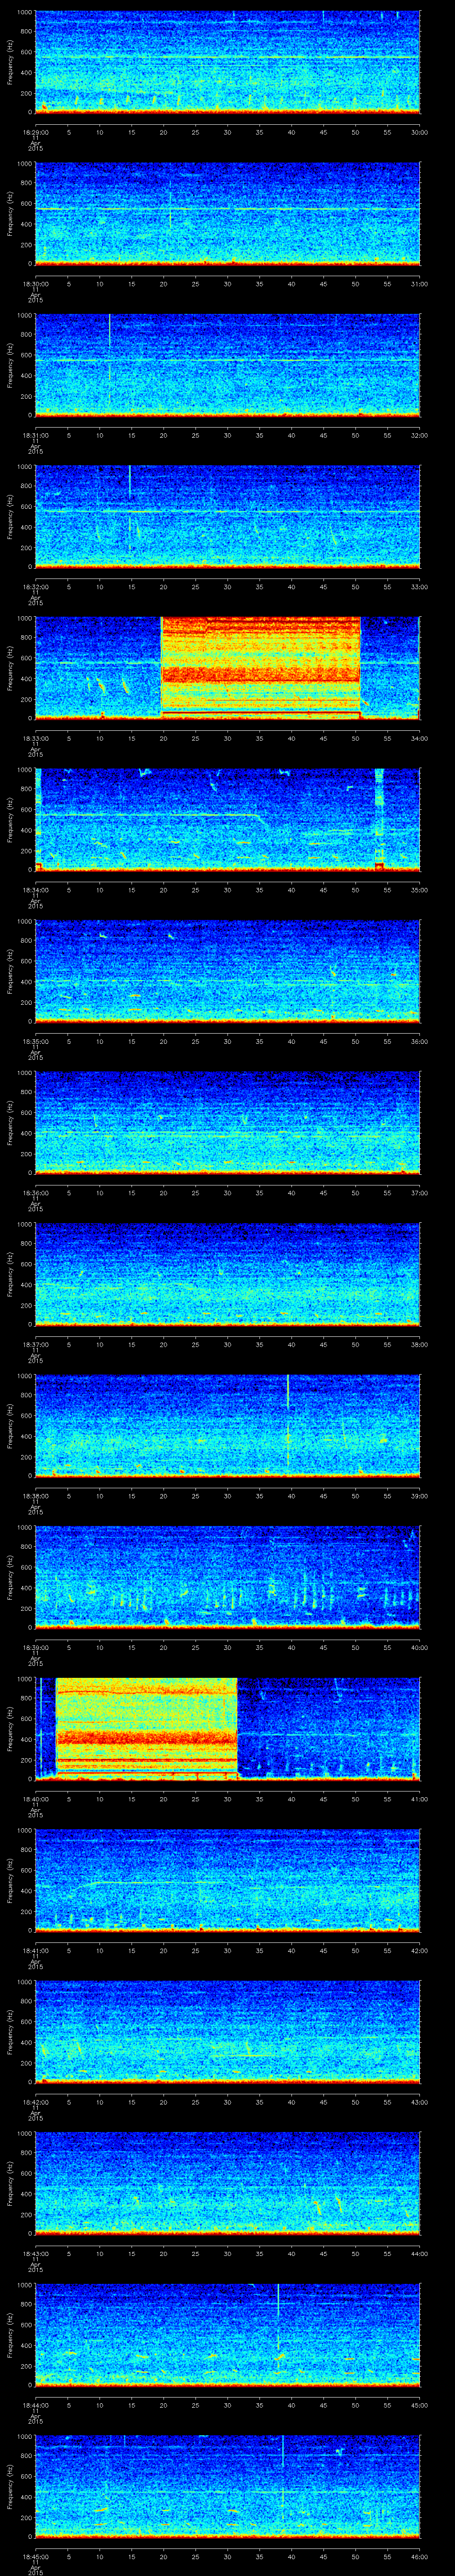This screenshot has width=455, height=2576.
Task: Click the tall vertical spike in the 18:38 spectrogram
Action: [288, 1420]
